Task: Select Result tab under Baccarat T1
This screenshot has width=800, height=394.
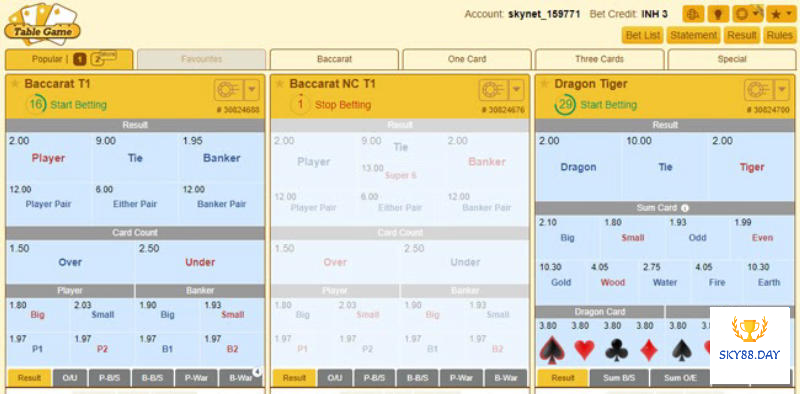Action: pos(29,378)
